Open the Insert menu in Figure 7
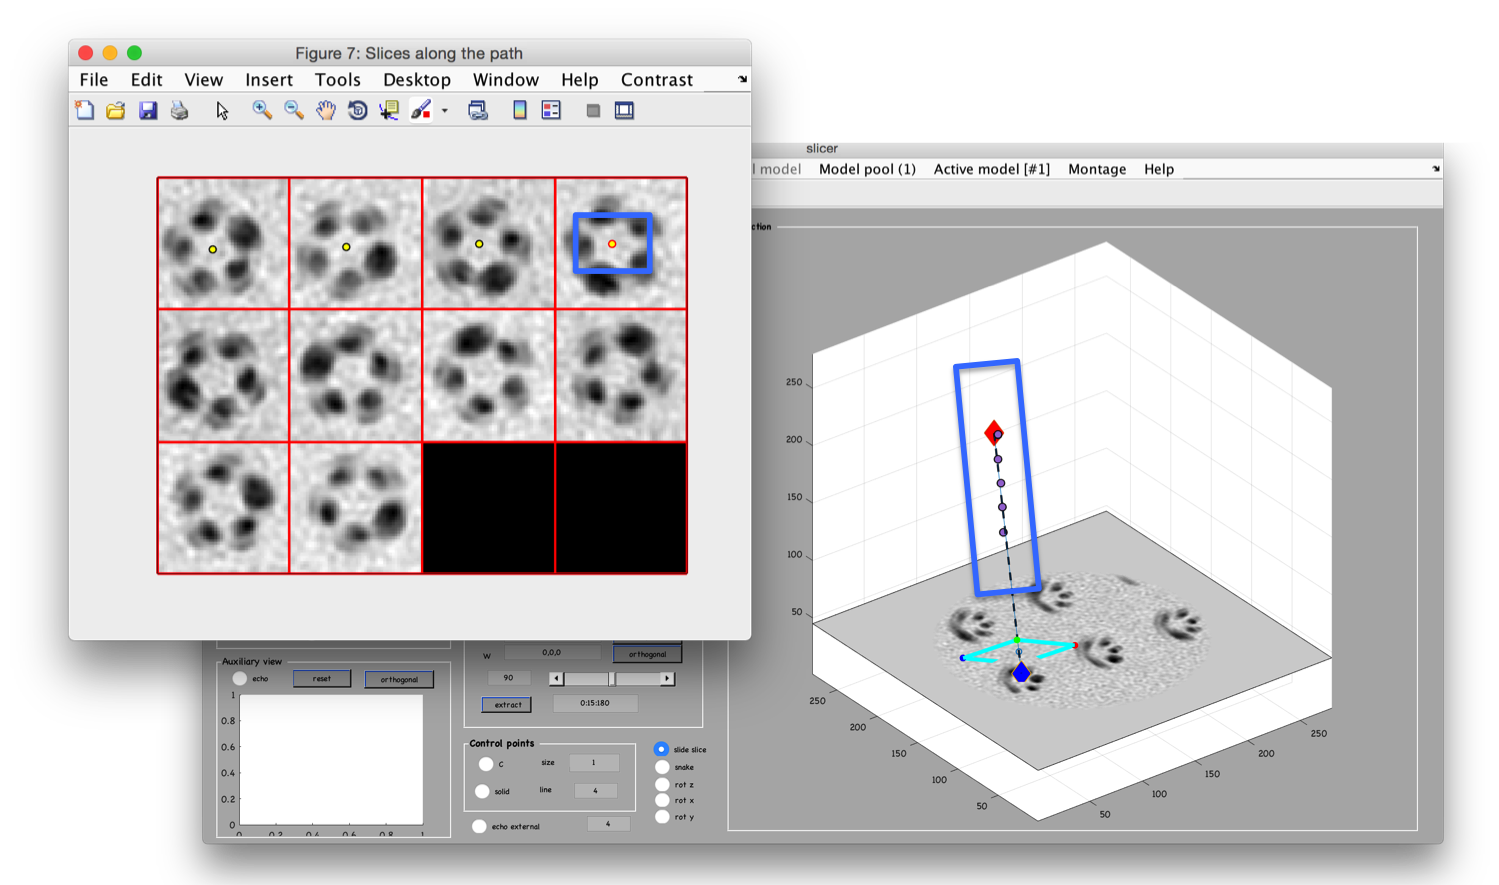This screenshot has width=1499, height=885. pyautogui.click(x=269, y=80)
